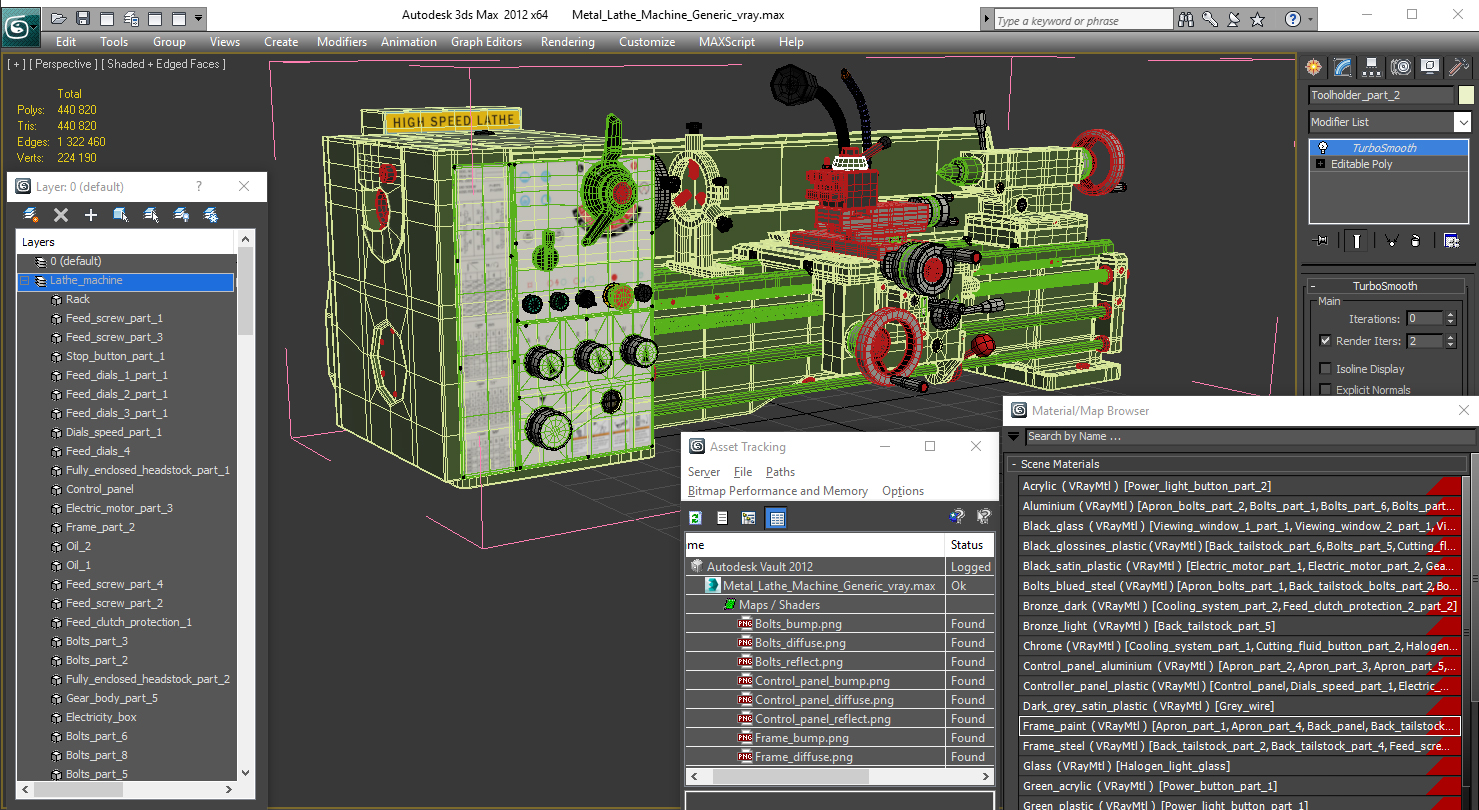Viewport: 1479px width, 810px height.
Task: Collapse the Scene Materials group
Action: point(1014,464)
